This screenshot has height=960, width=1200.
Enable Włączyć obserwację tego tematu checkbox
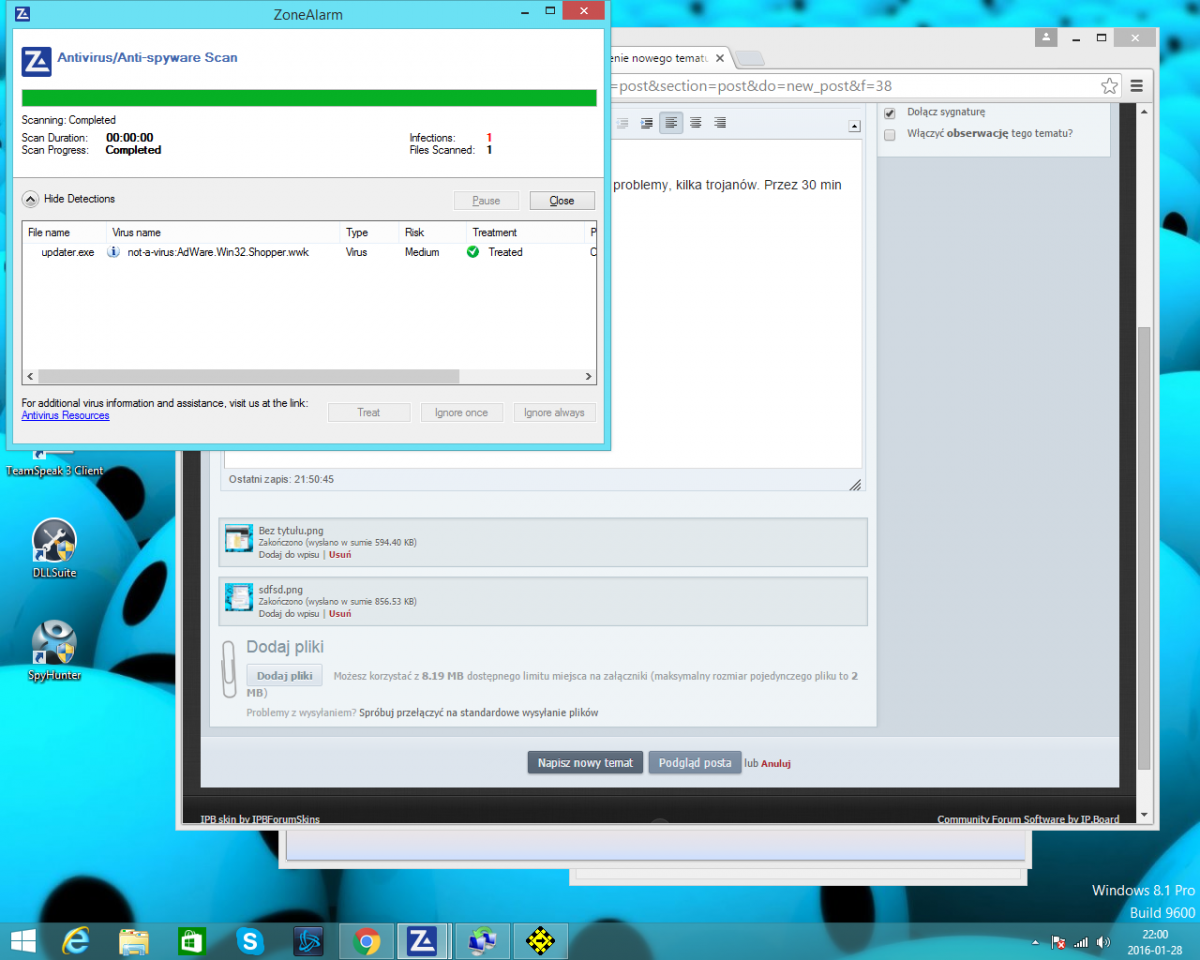(x=890, y=134)
